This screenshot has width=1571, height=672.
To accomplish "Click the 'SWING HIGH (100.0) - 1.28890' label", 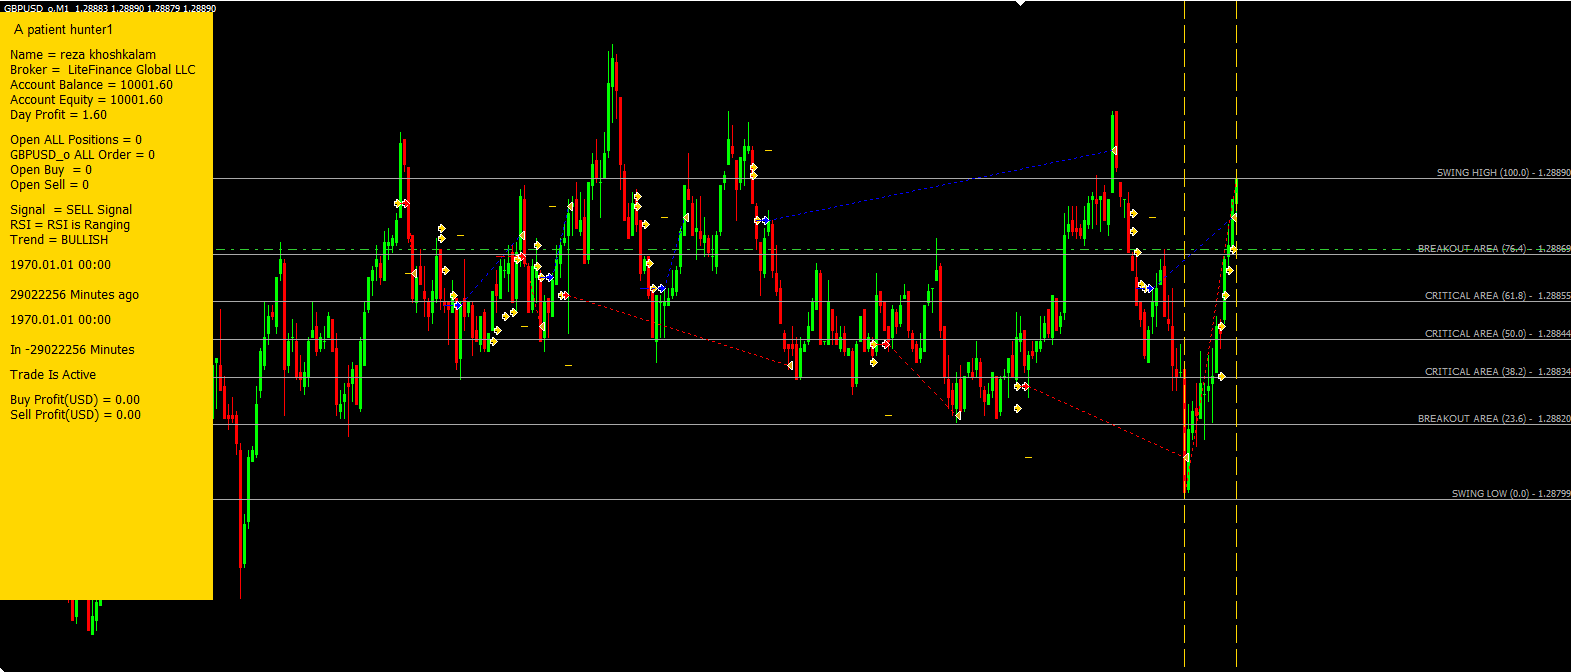I will click(x=1503, y=173).
